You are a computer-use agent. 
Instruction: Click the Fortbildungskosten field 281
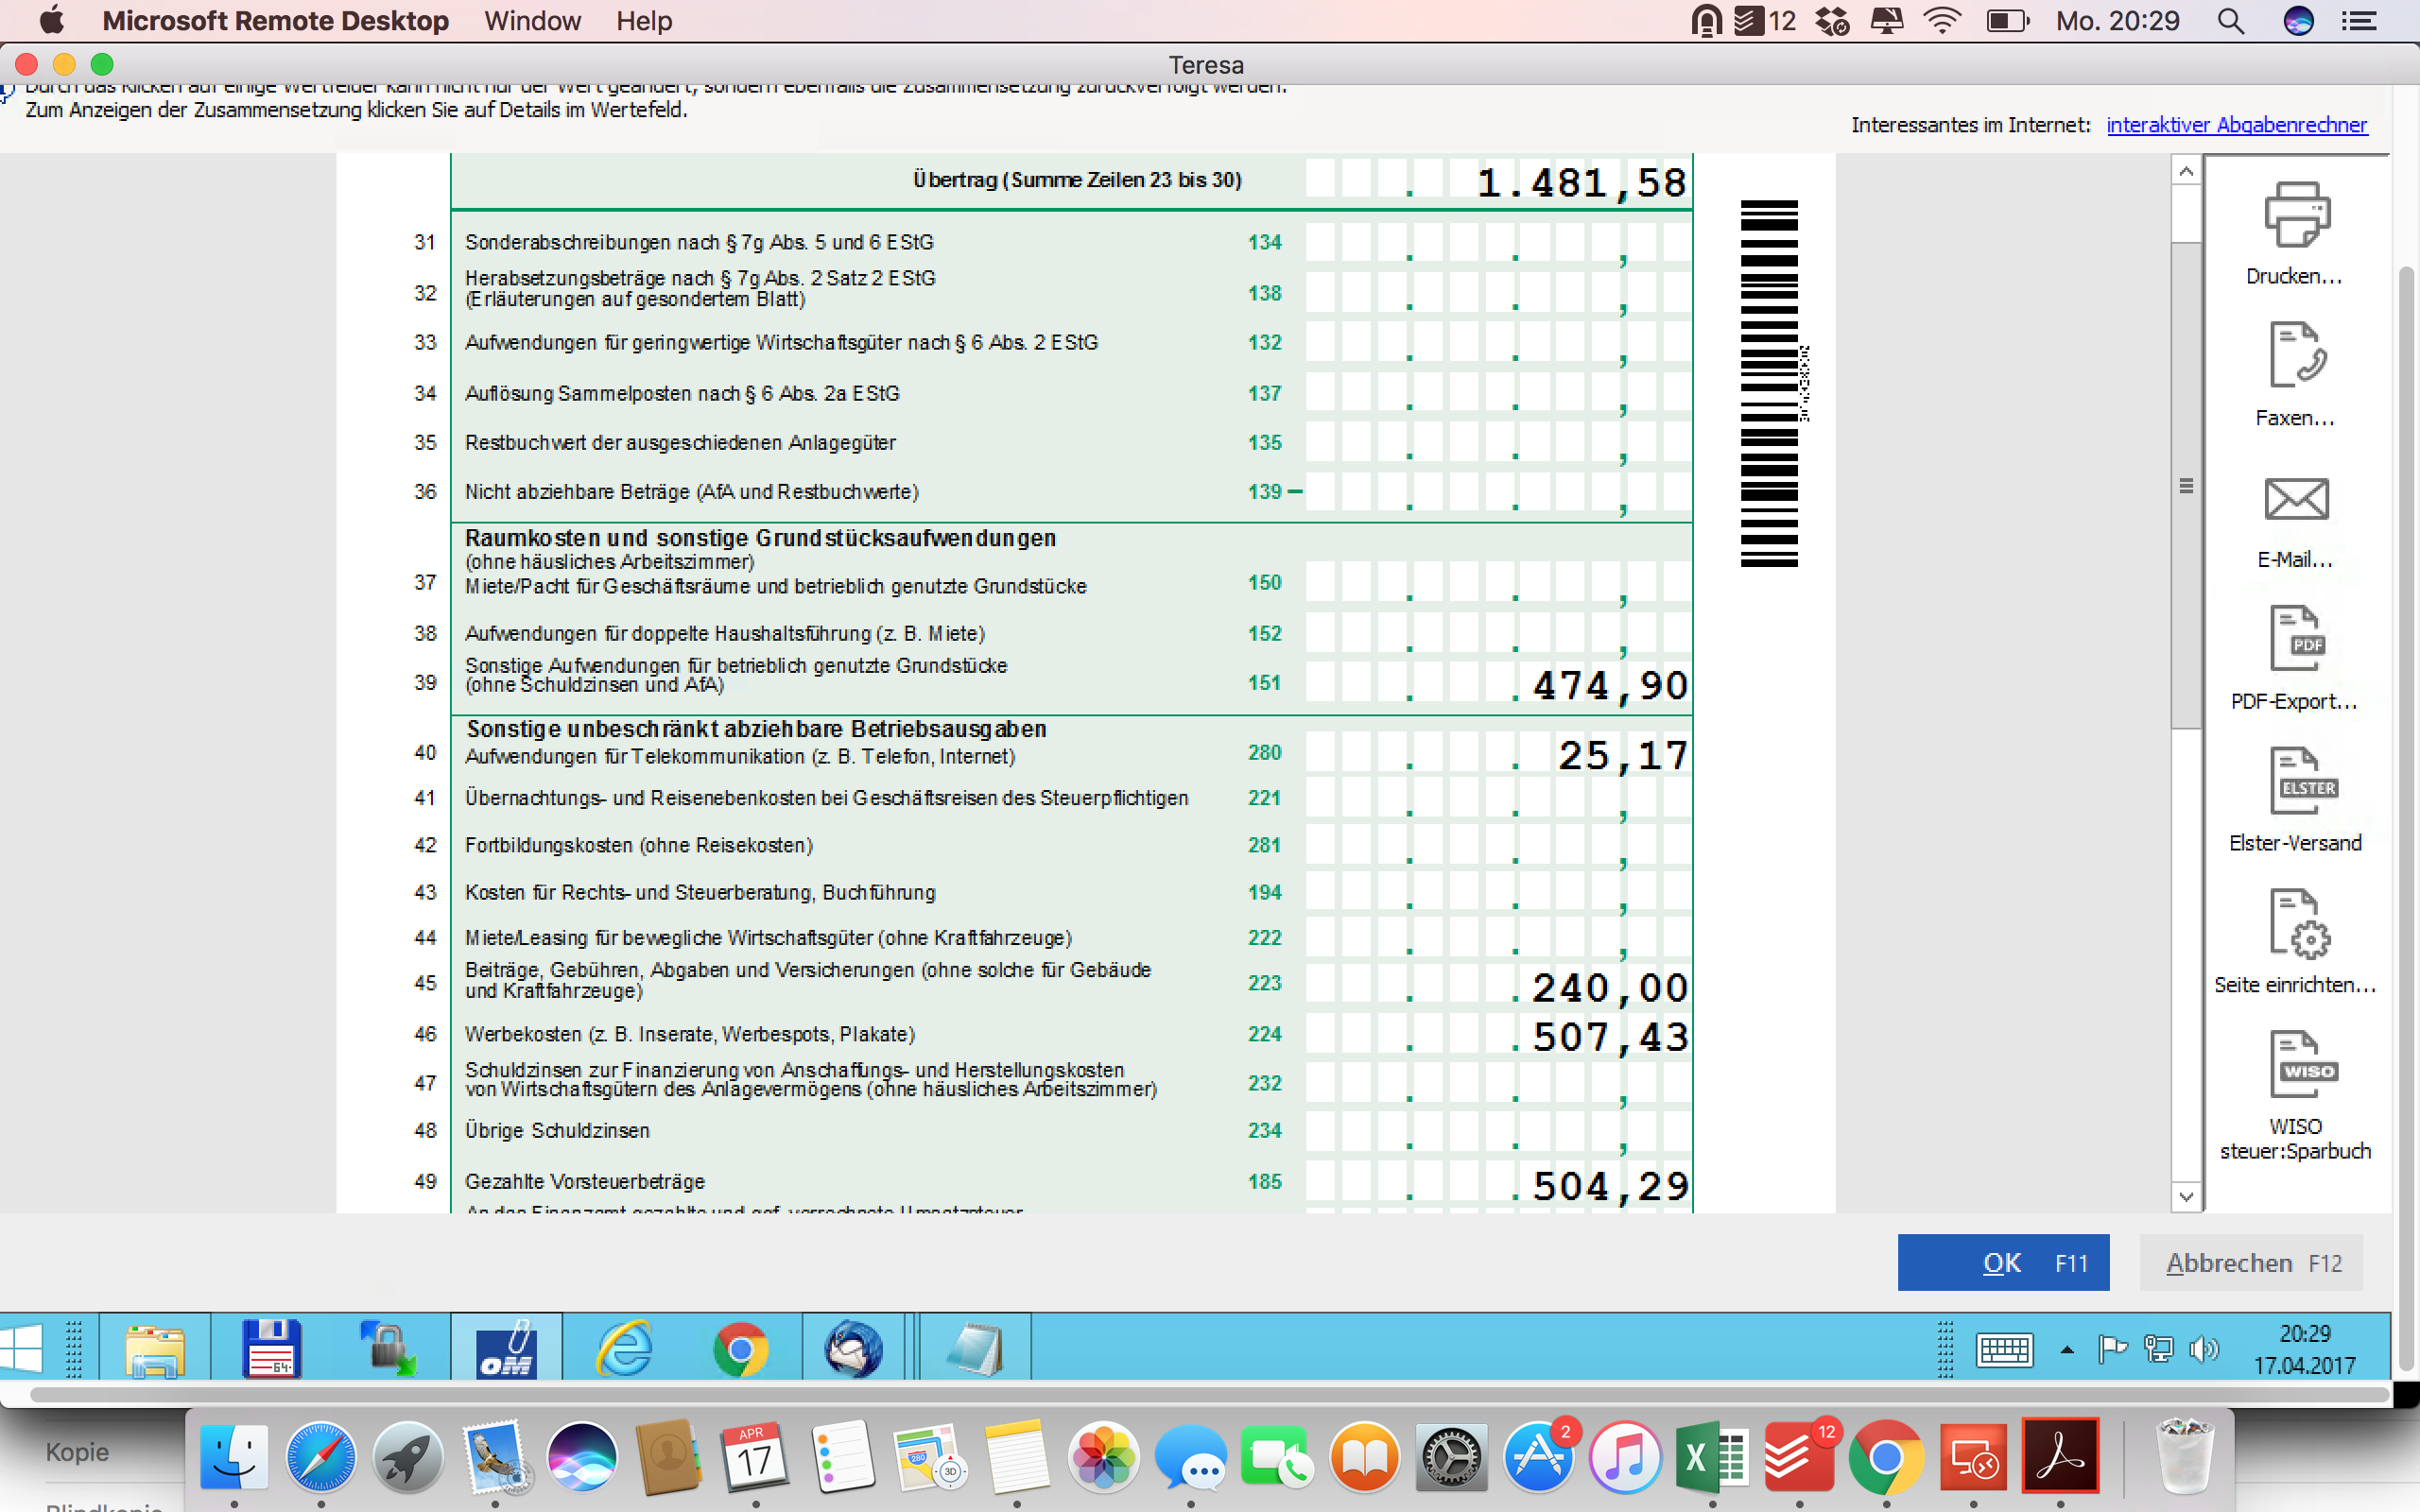coord(1498,845)
